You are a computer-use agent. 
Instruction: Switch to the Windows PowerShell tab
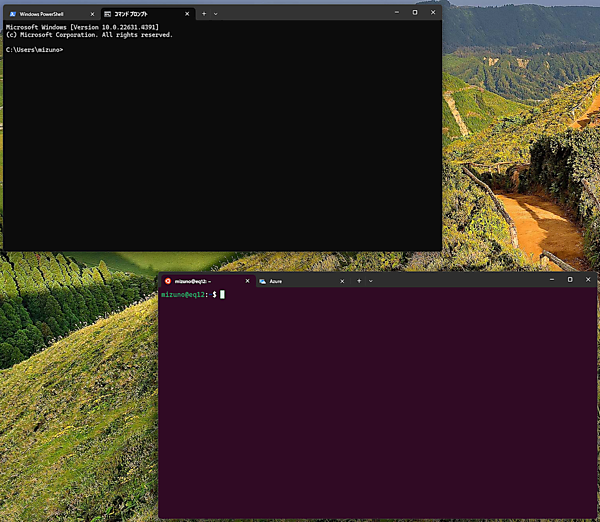(x=42, y=14)
